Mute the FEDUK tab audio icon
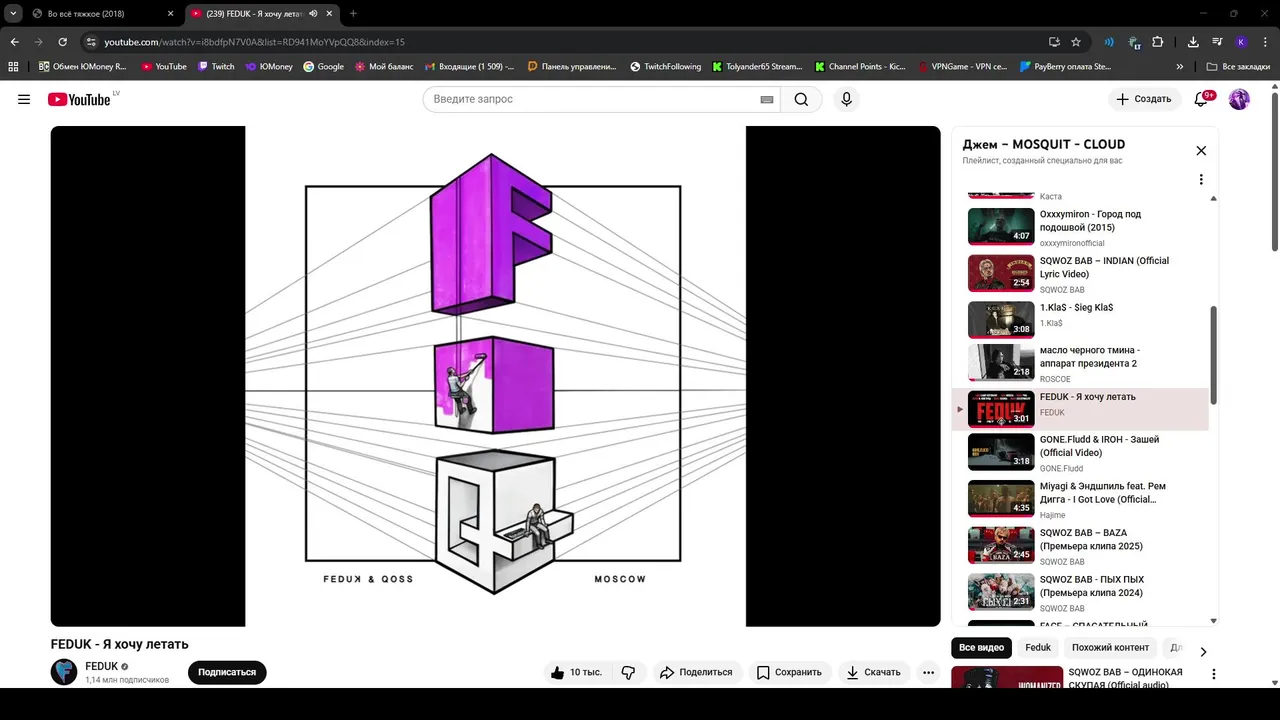This screenshot has height=720, width=1280. point(313,14)
